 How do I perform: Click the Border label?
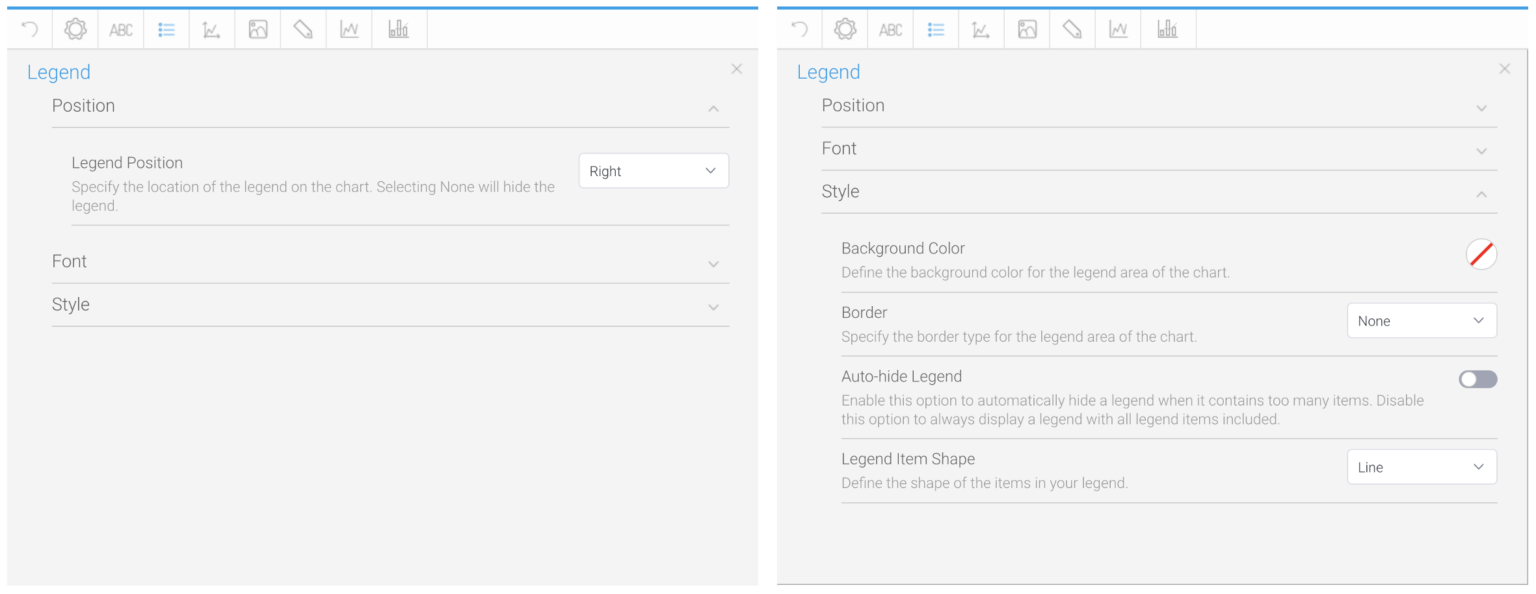point(864,312)
